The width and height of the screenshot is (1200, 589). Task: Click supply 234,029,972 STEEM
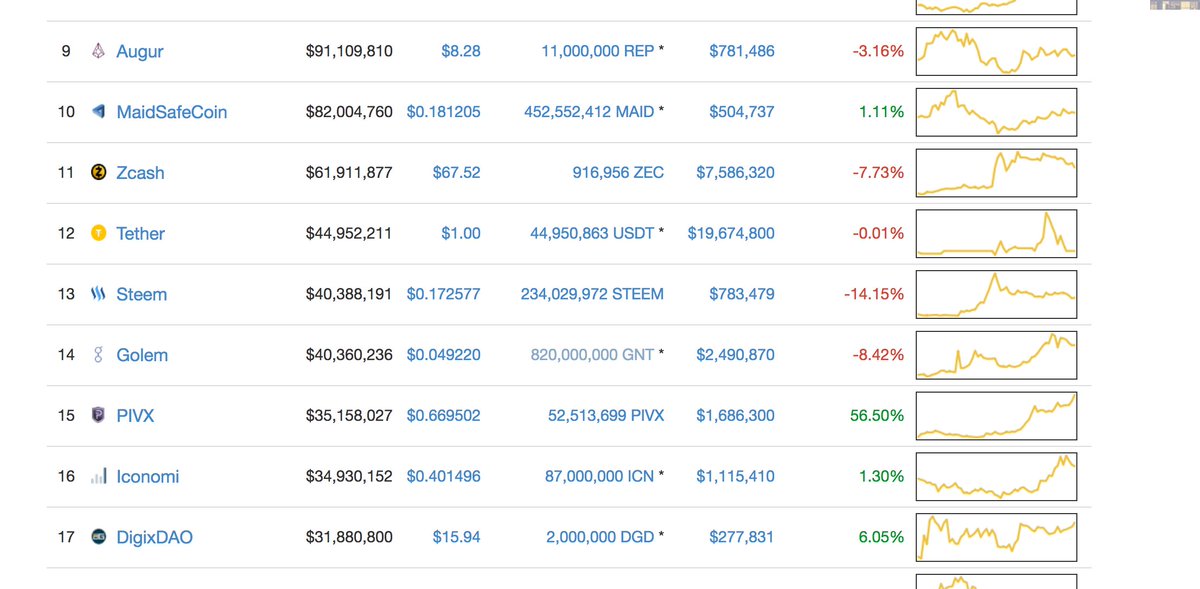point(592,294)
